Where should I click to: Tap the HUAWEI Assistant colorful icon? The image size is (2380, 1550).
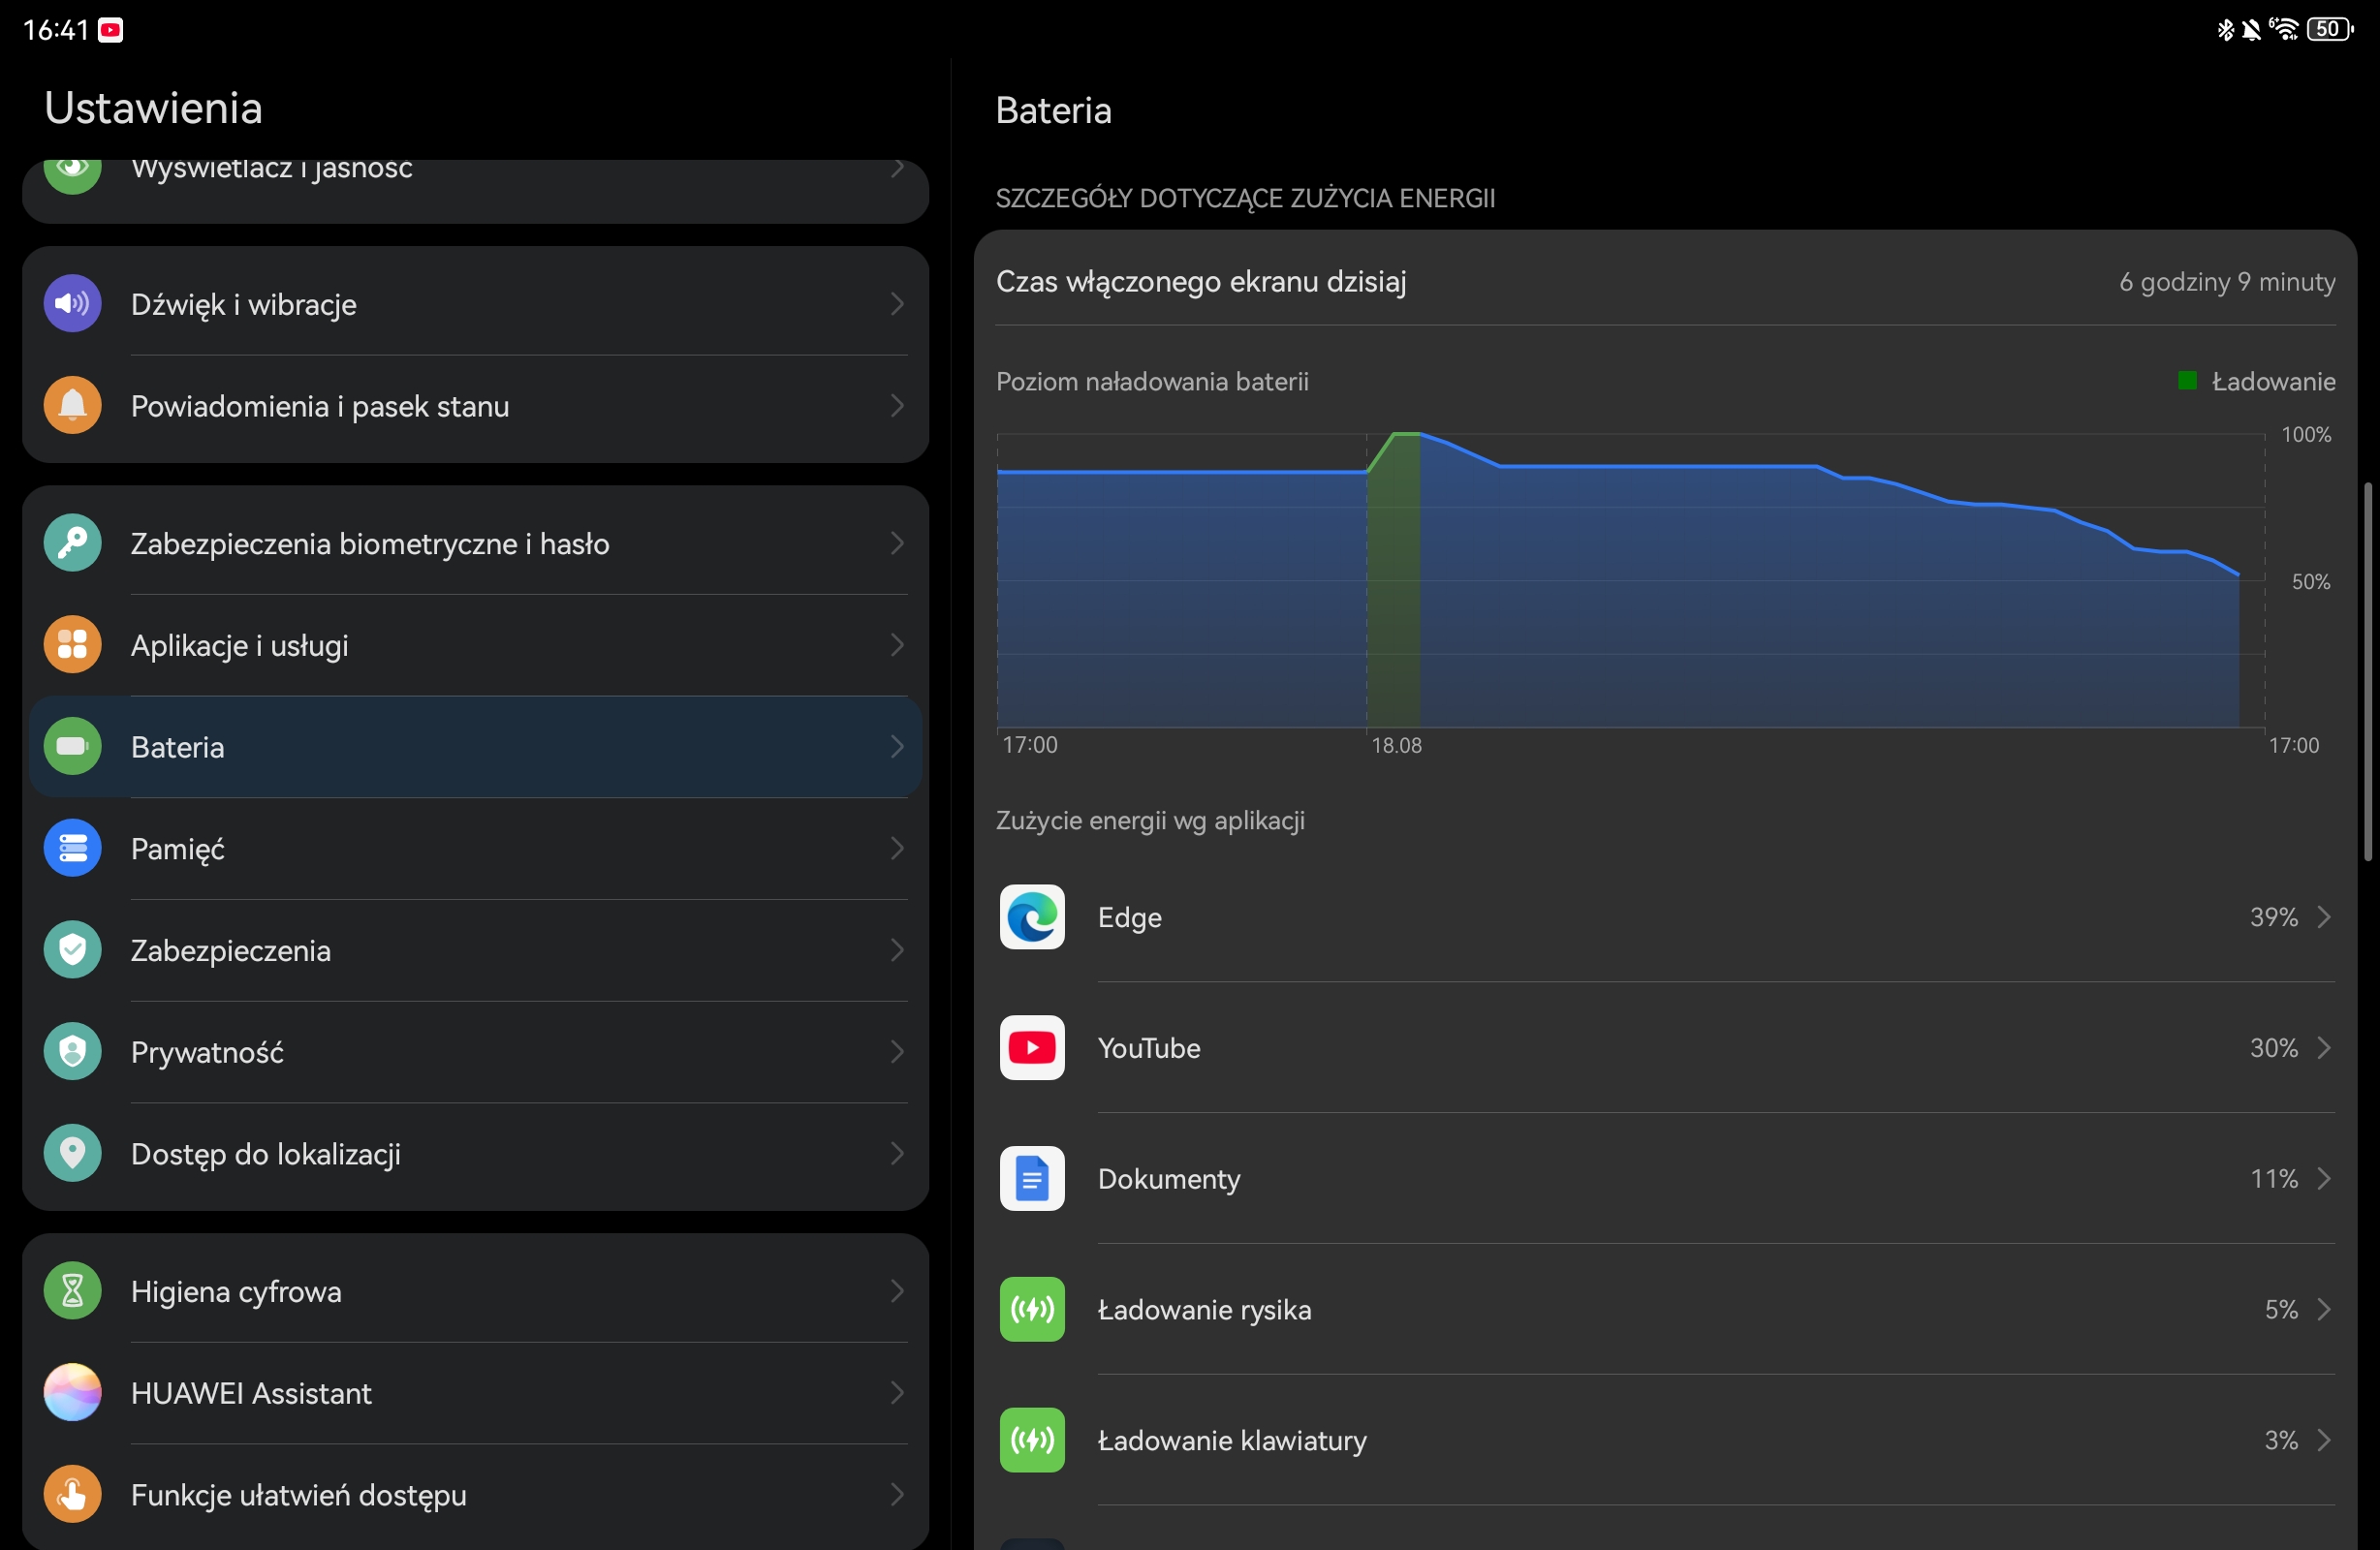(72, 1392)
